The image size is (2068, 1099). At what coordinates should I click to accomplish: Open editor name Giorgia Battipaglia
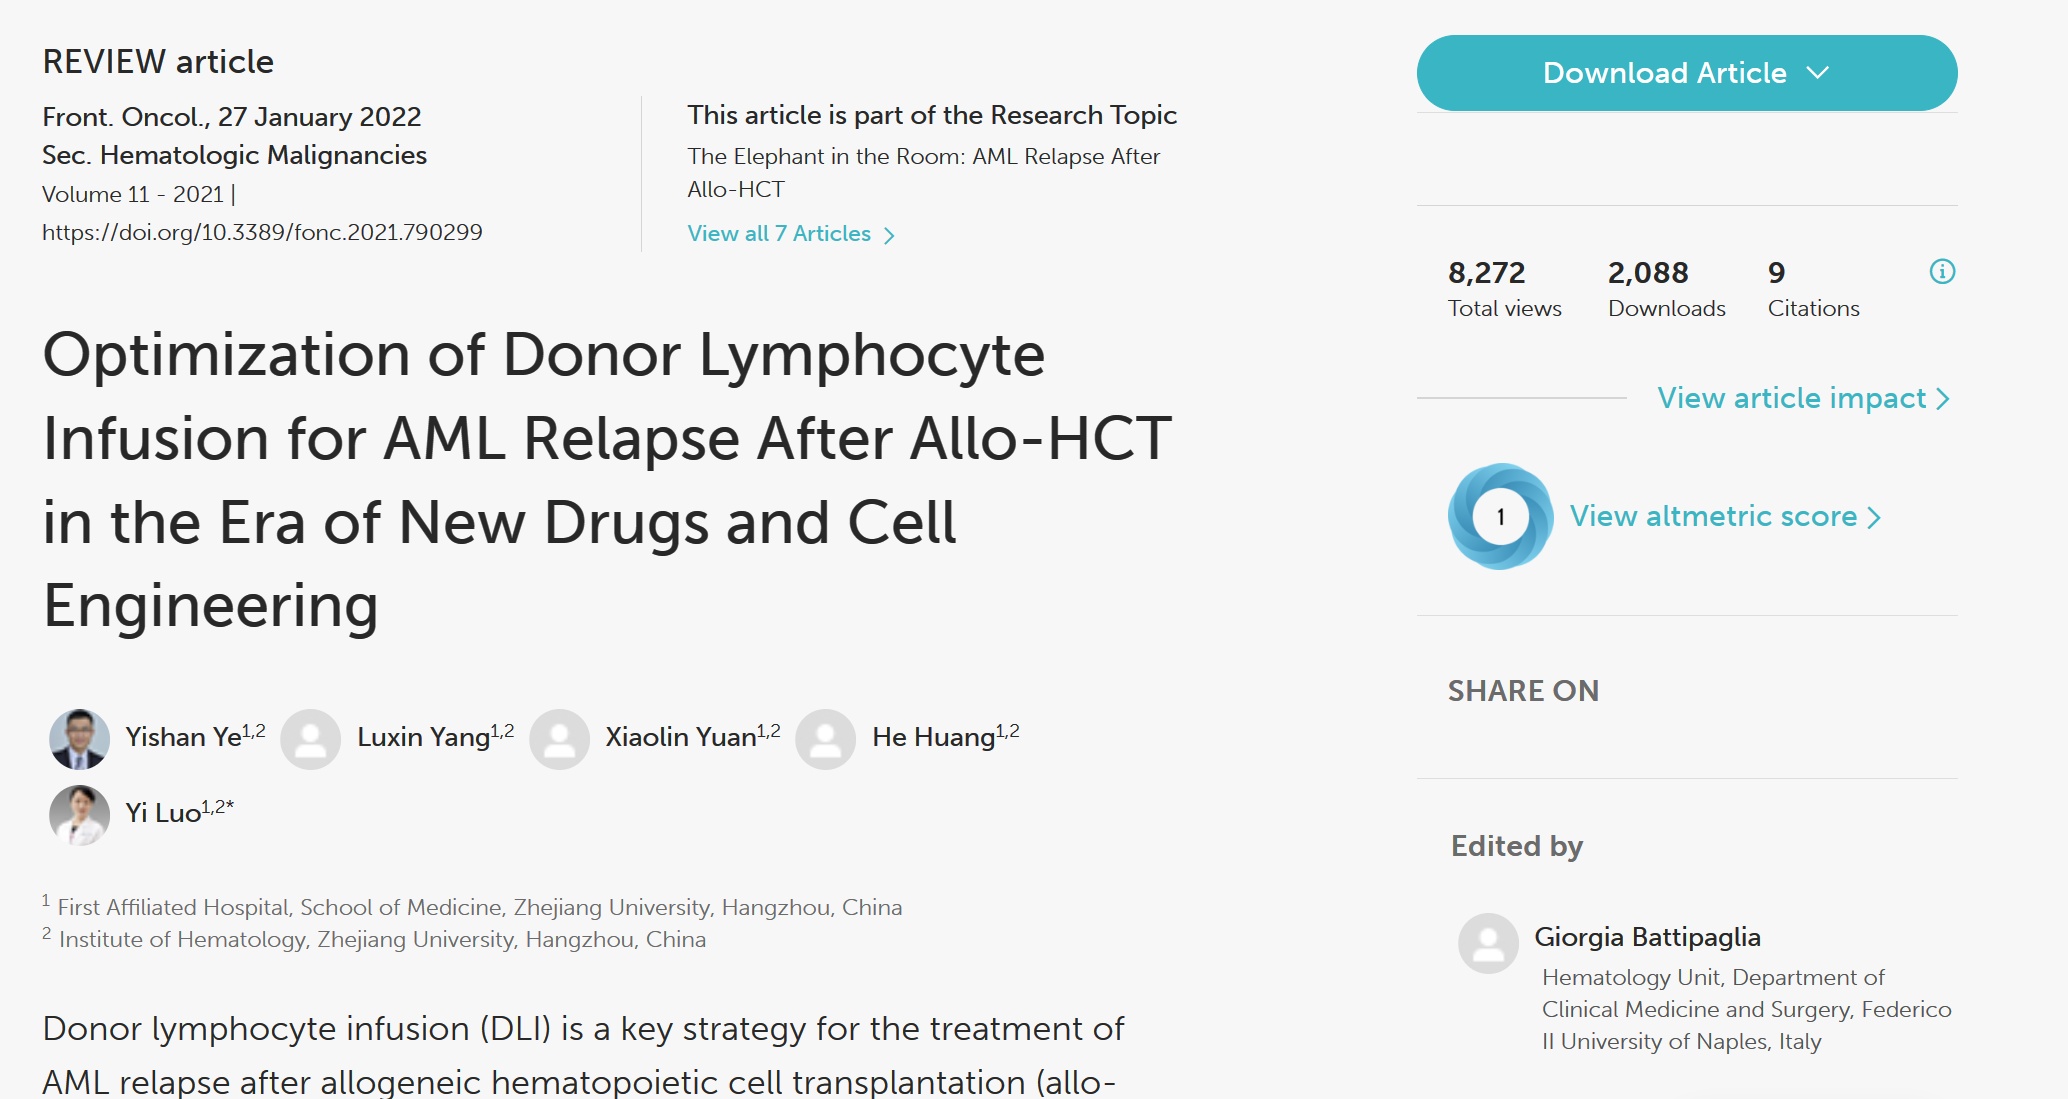(x=1647, y=937)
